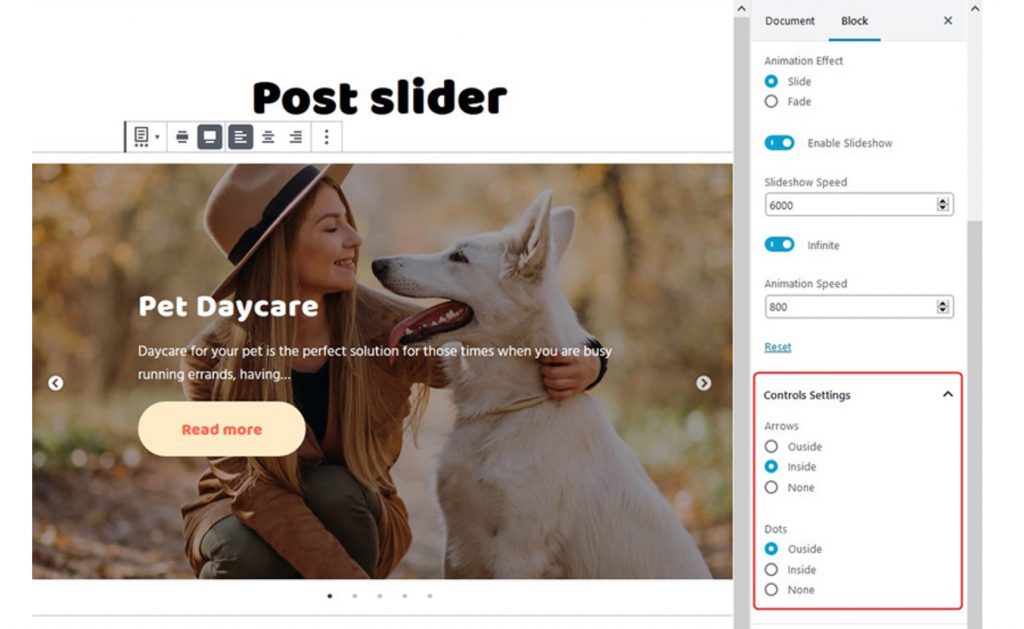
Task: Open the block type switcher icon
Action: pyautogui.click(x=146, y=137)
